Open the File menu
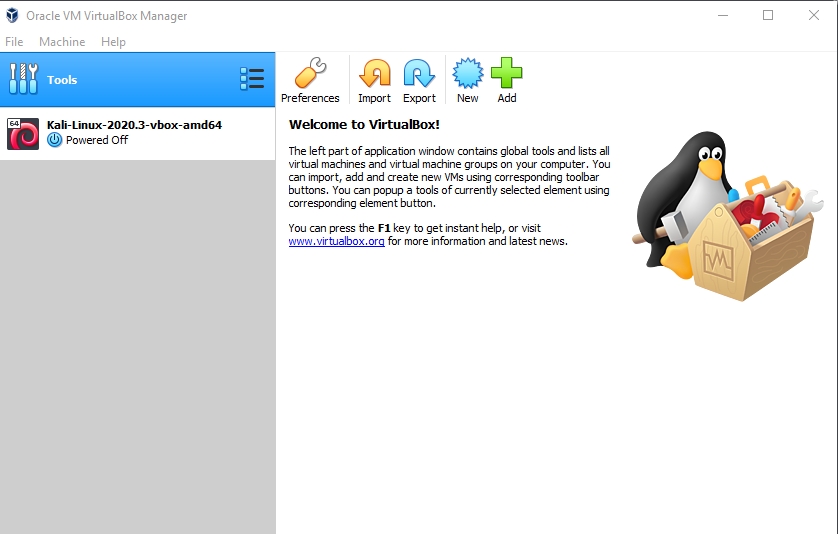This screenshot has height=534, width=838. click(x=14, y=42)
